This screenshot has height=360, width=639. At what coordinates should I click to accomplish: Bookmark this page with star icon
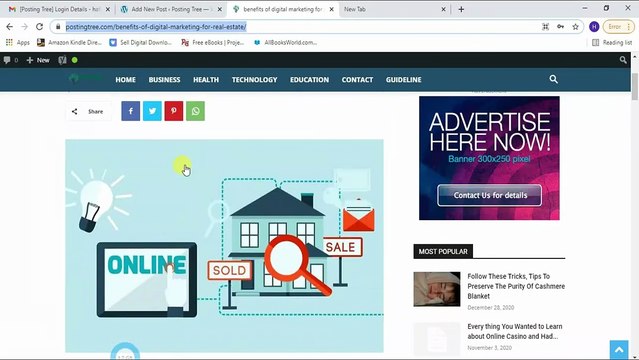(x=575, y=27)
